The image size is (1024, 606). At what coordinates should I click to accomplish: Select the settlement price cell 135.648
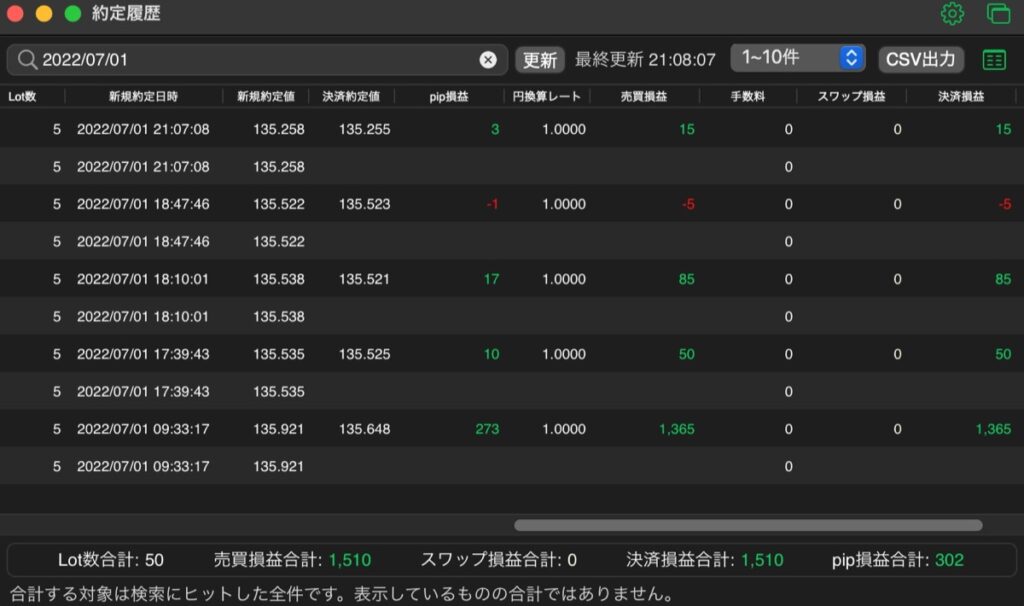point(364,429)
